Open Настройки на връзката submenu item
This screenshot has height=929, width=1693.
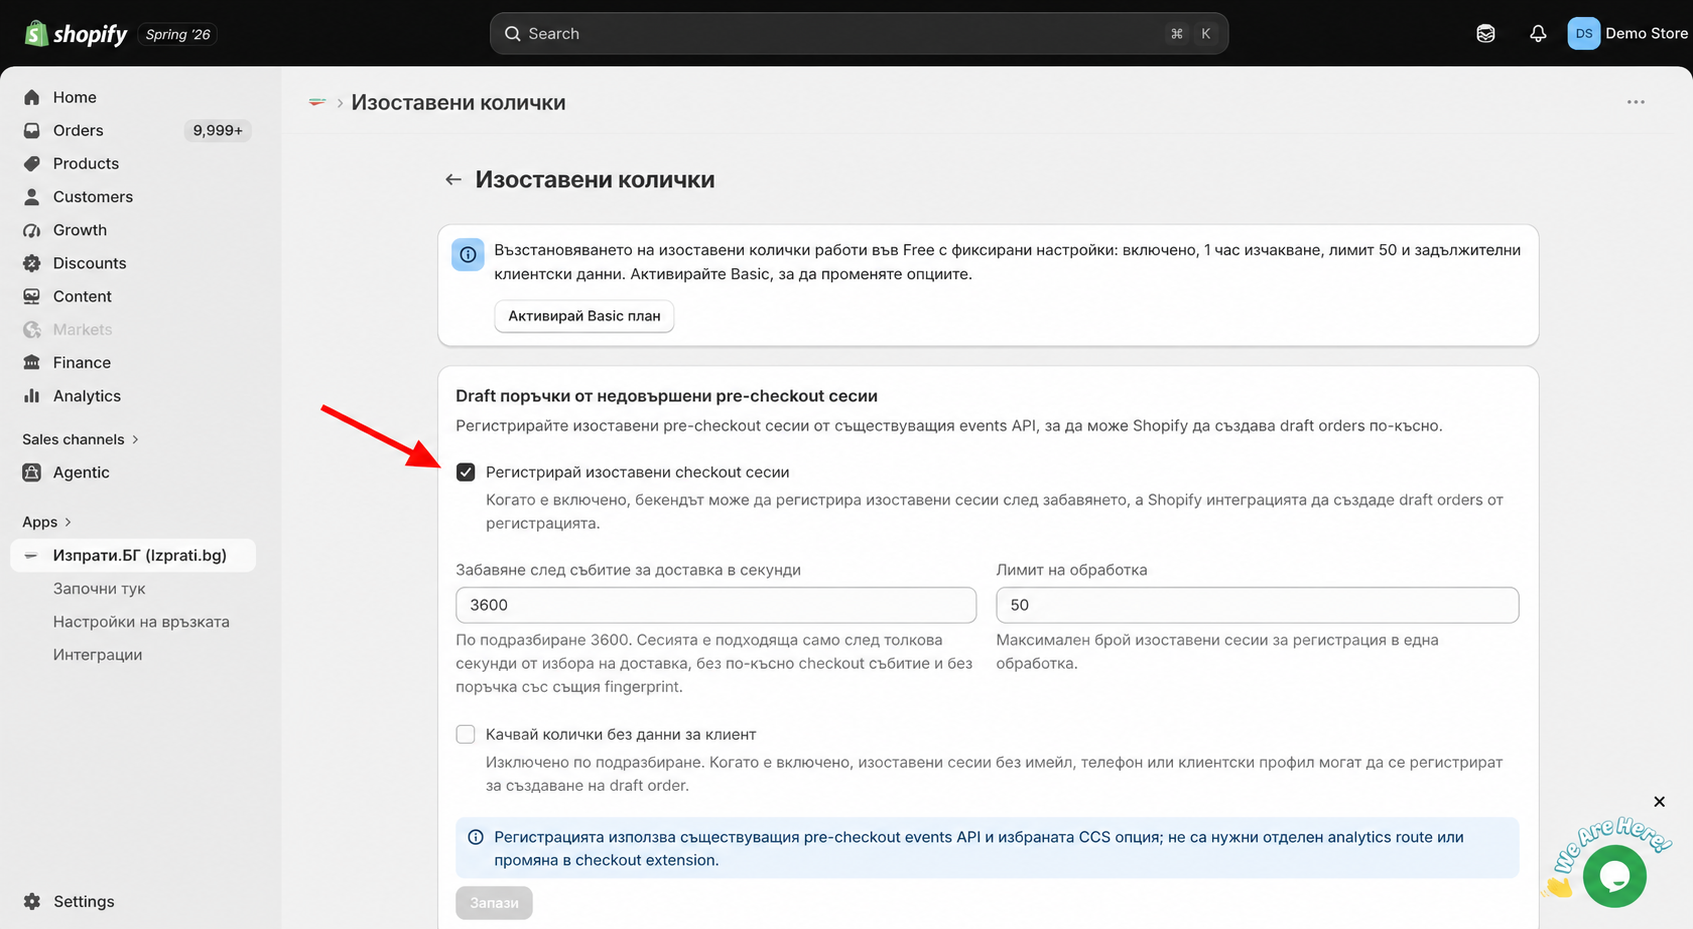point(141,621)
